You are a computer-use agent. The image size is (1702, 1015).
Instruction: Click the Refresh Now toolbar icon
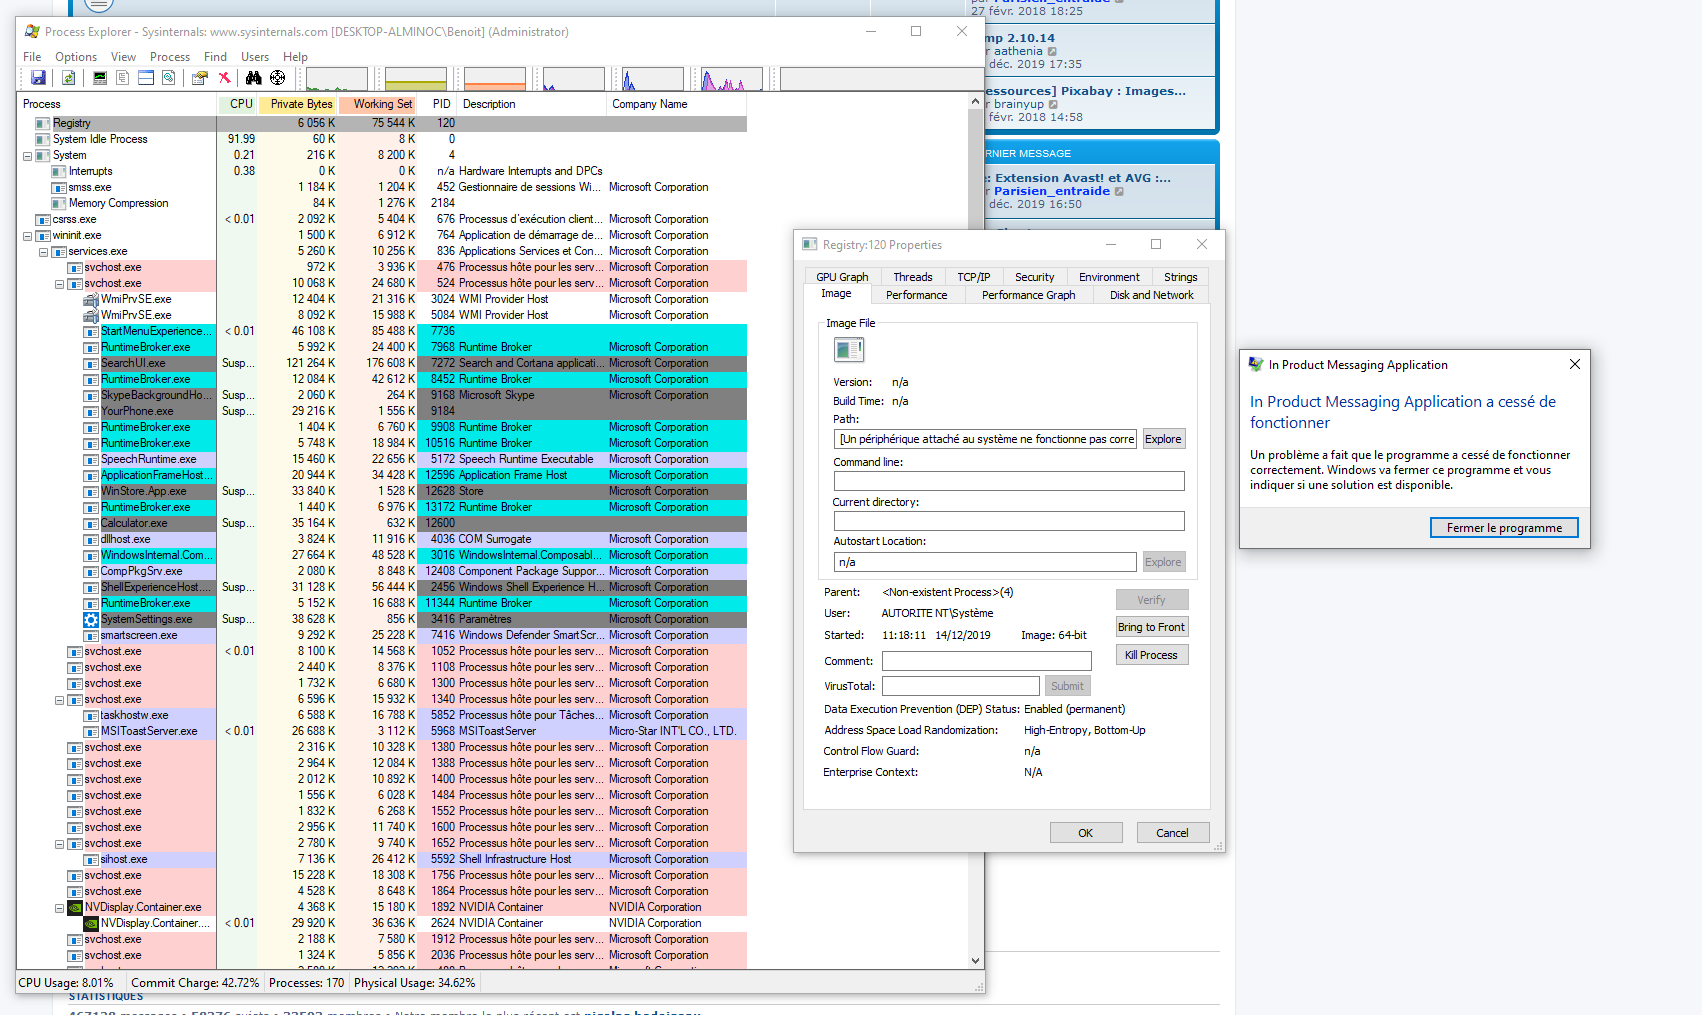[x=68, y=78]
